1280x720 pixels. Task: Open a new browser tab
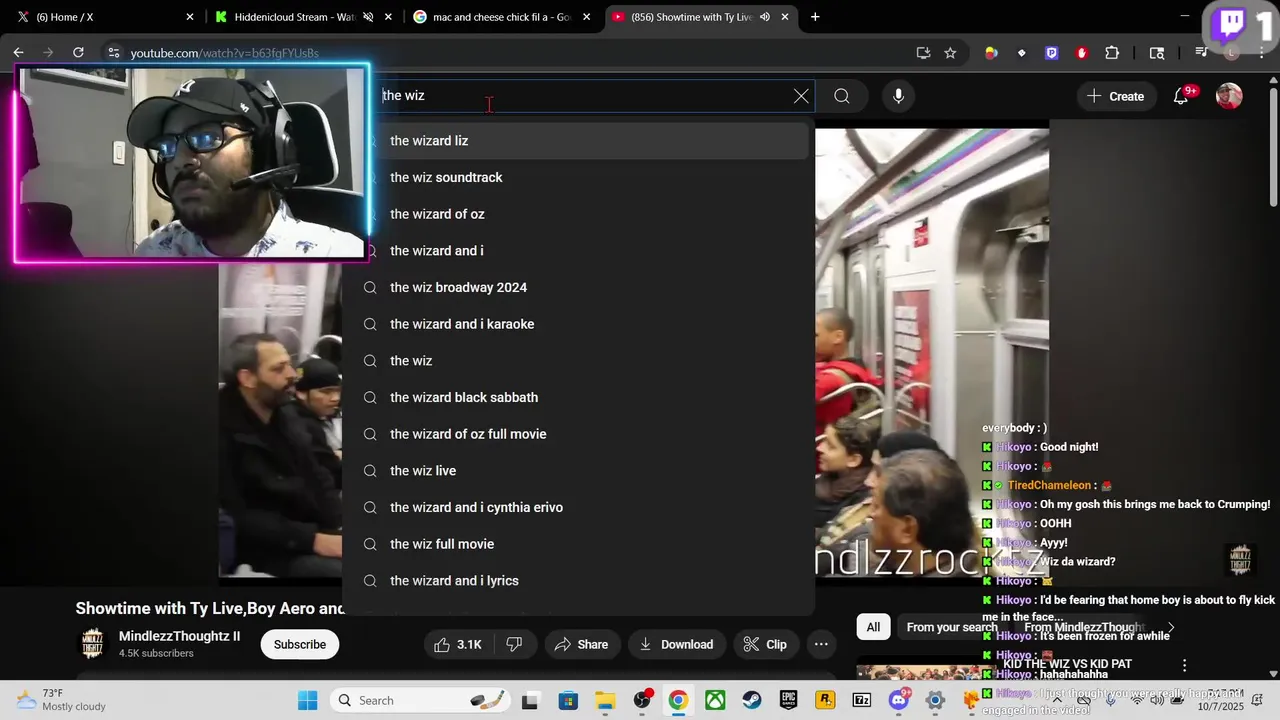tap(815, 17)
